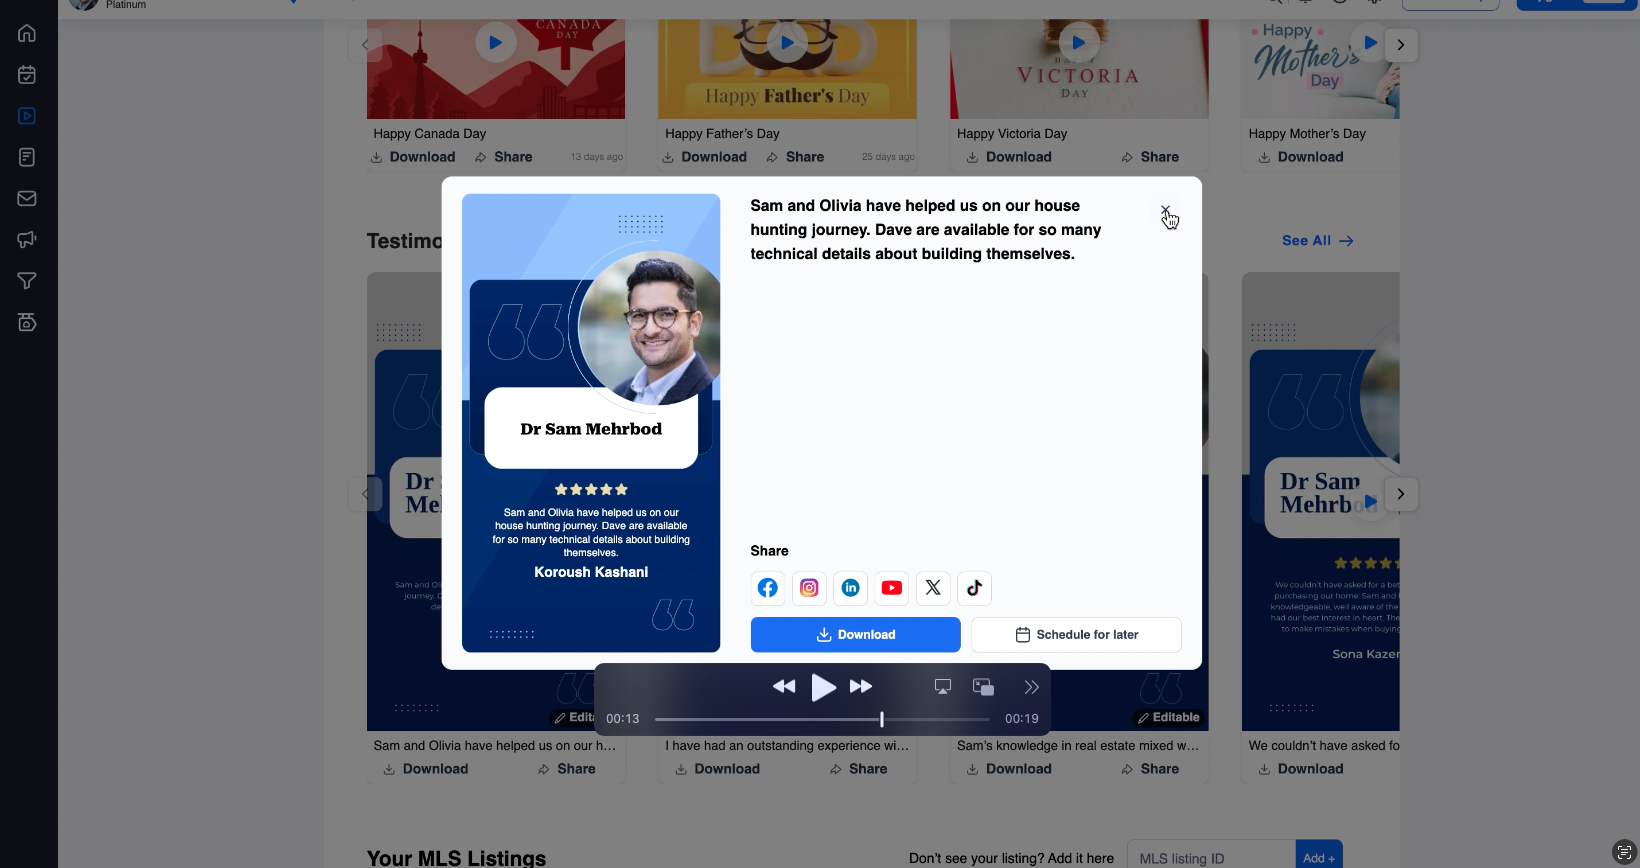Screen dimensions: 1640x868
Task: Click the Editable tag on third testimonial
Action: [x=1169, y=717]
